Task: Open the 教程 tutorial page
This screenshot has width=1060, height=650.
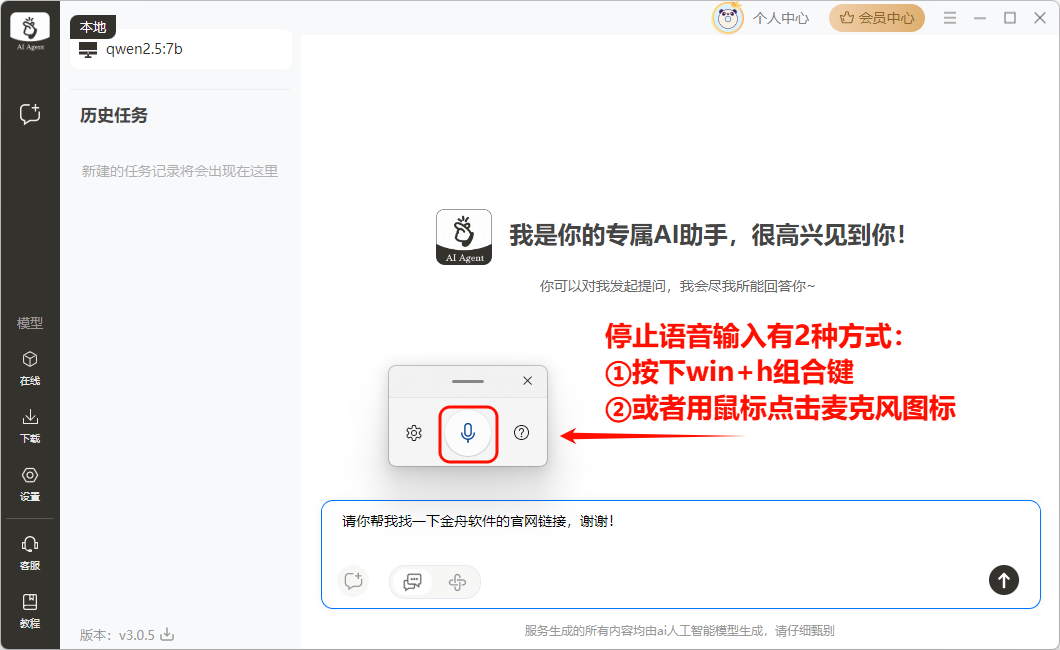Action: (30, 609)
